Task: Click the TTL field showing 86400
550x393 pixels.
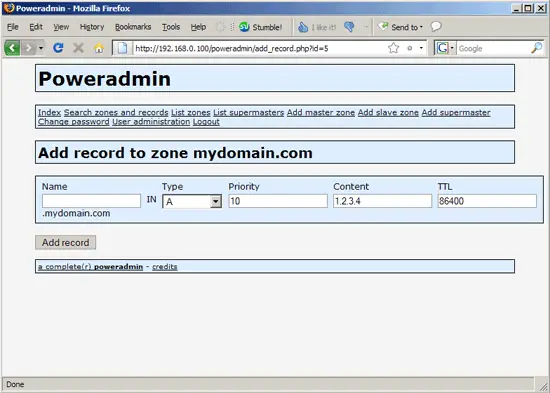Action: point(487,201)
